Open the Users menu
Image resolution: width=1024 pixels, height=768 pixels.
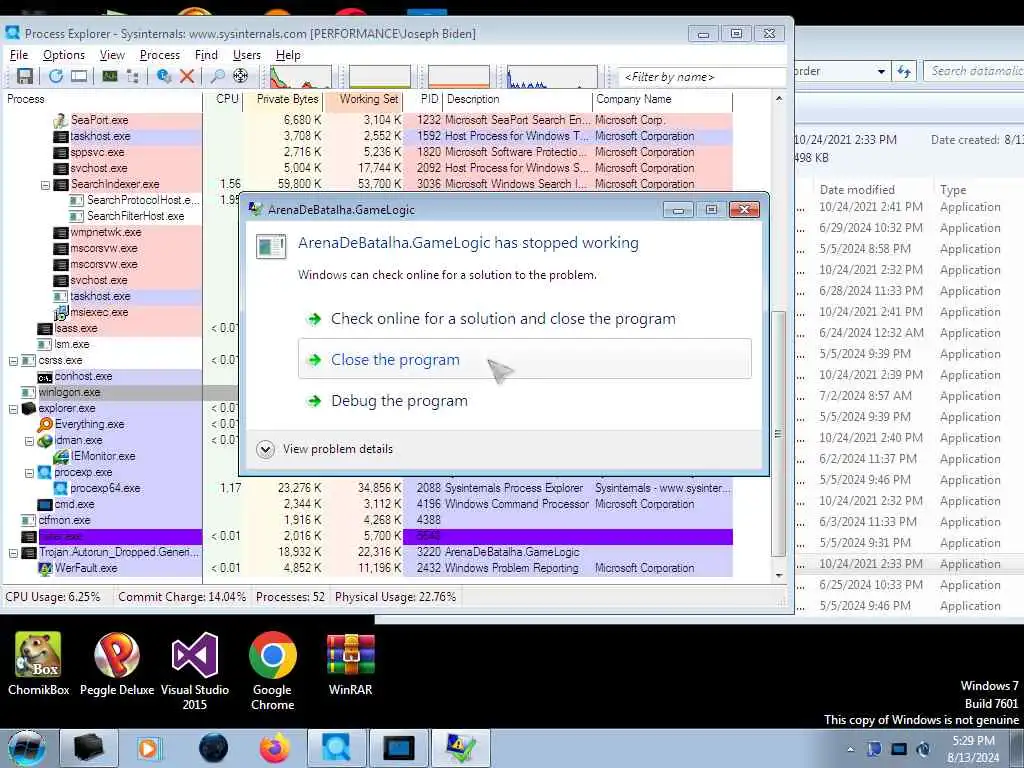[x=247, y=55]
